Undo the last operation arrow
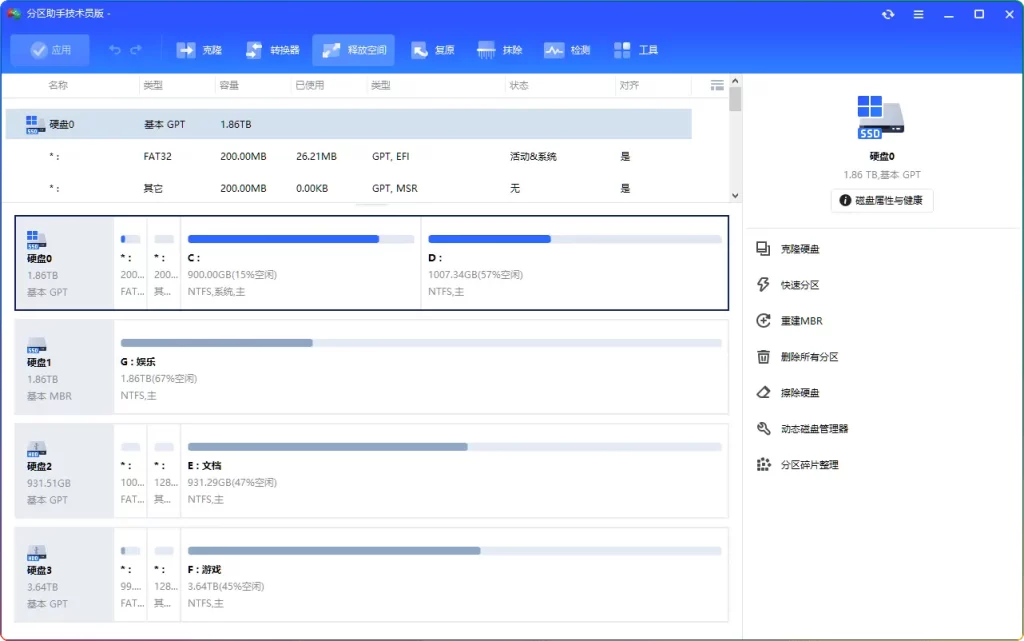 point(115,50)
